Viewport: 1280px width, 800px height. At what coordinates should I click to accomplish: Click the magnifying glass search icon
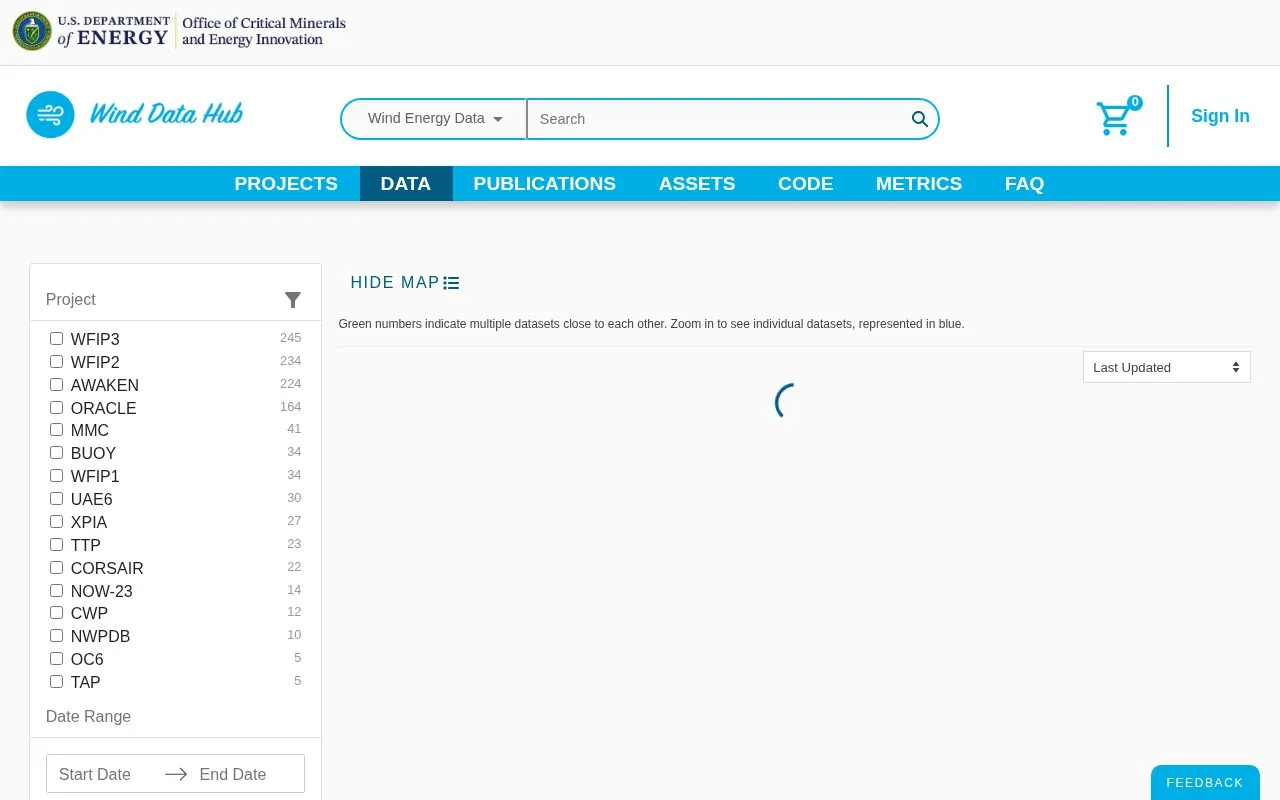point(920,119)
